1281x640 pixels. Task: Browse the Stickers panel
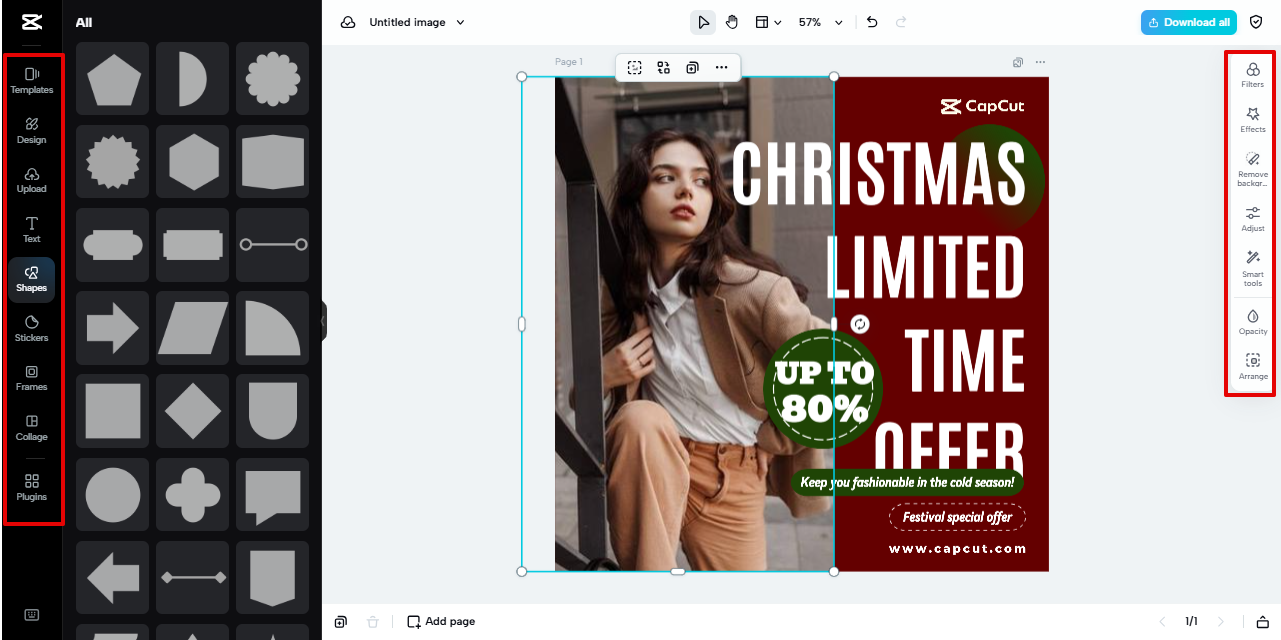click(x=32, y=329)
